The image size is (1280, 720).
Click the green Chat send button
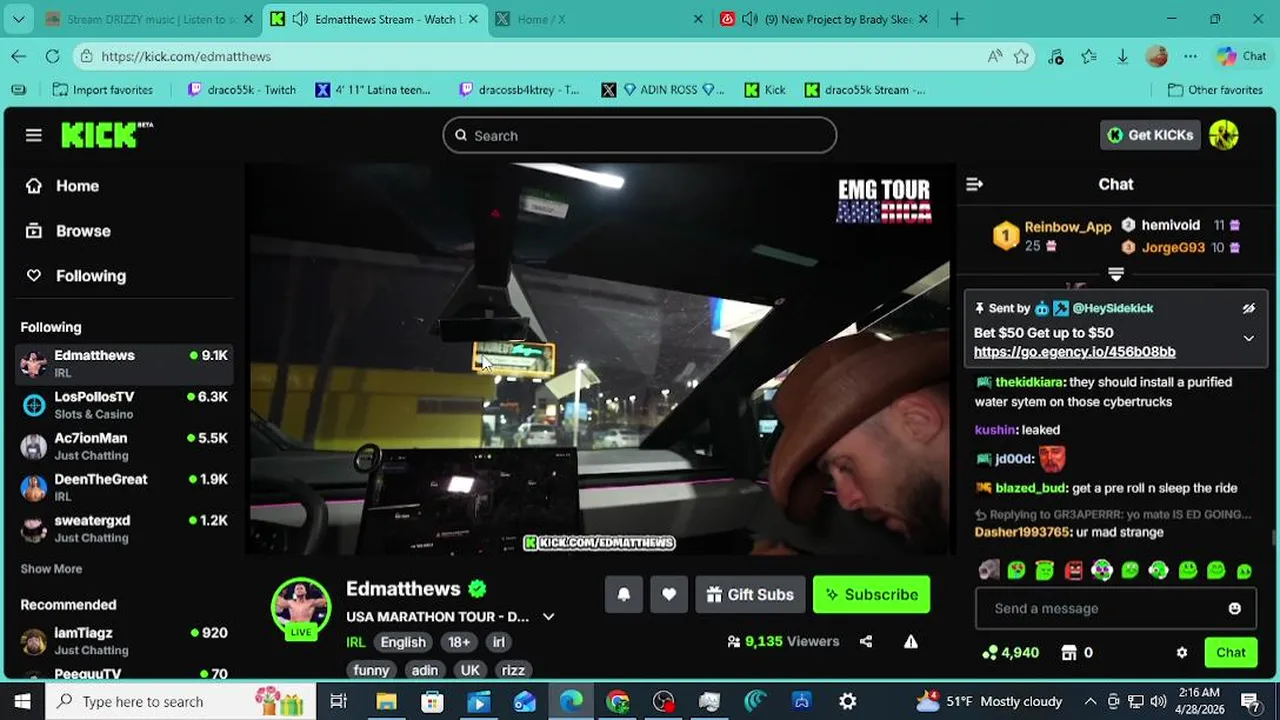click(1230, 652)
